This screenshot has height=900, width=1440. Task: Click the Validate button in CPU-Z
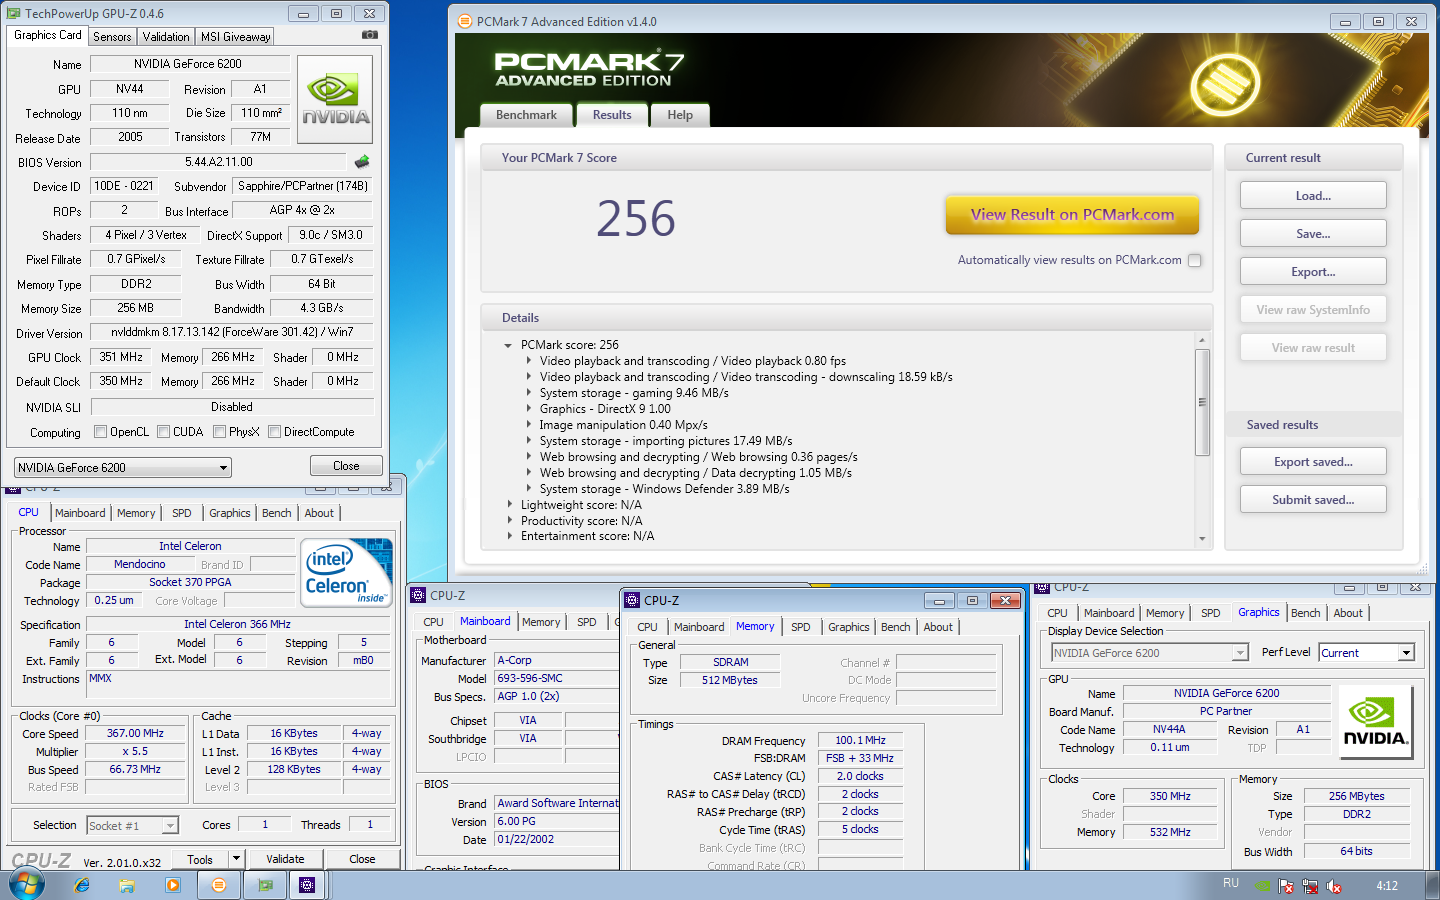click(x=285, y=859)
